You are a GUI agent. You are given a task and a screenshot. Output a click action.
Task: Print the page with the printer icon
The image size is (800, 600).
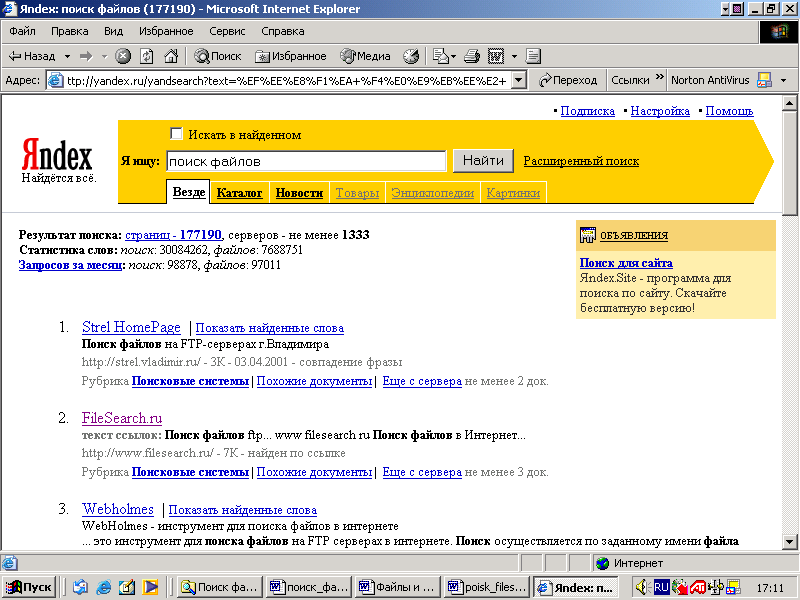[x=472, y=56]
